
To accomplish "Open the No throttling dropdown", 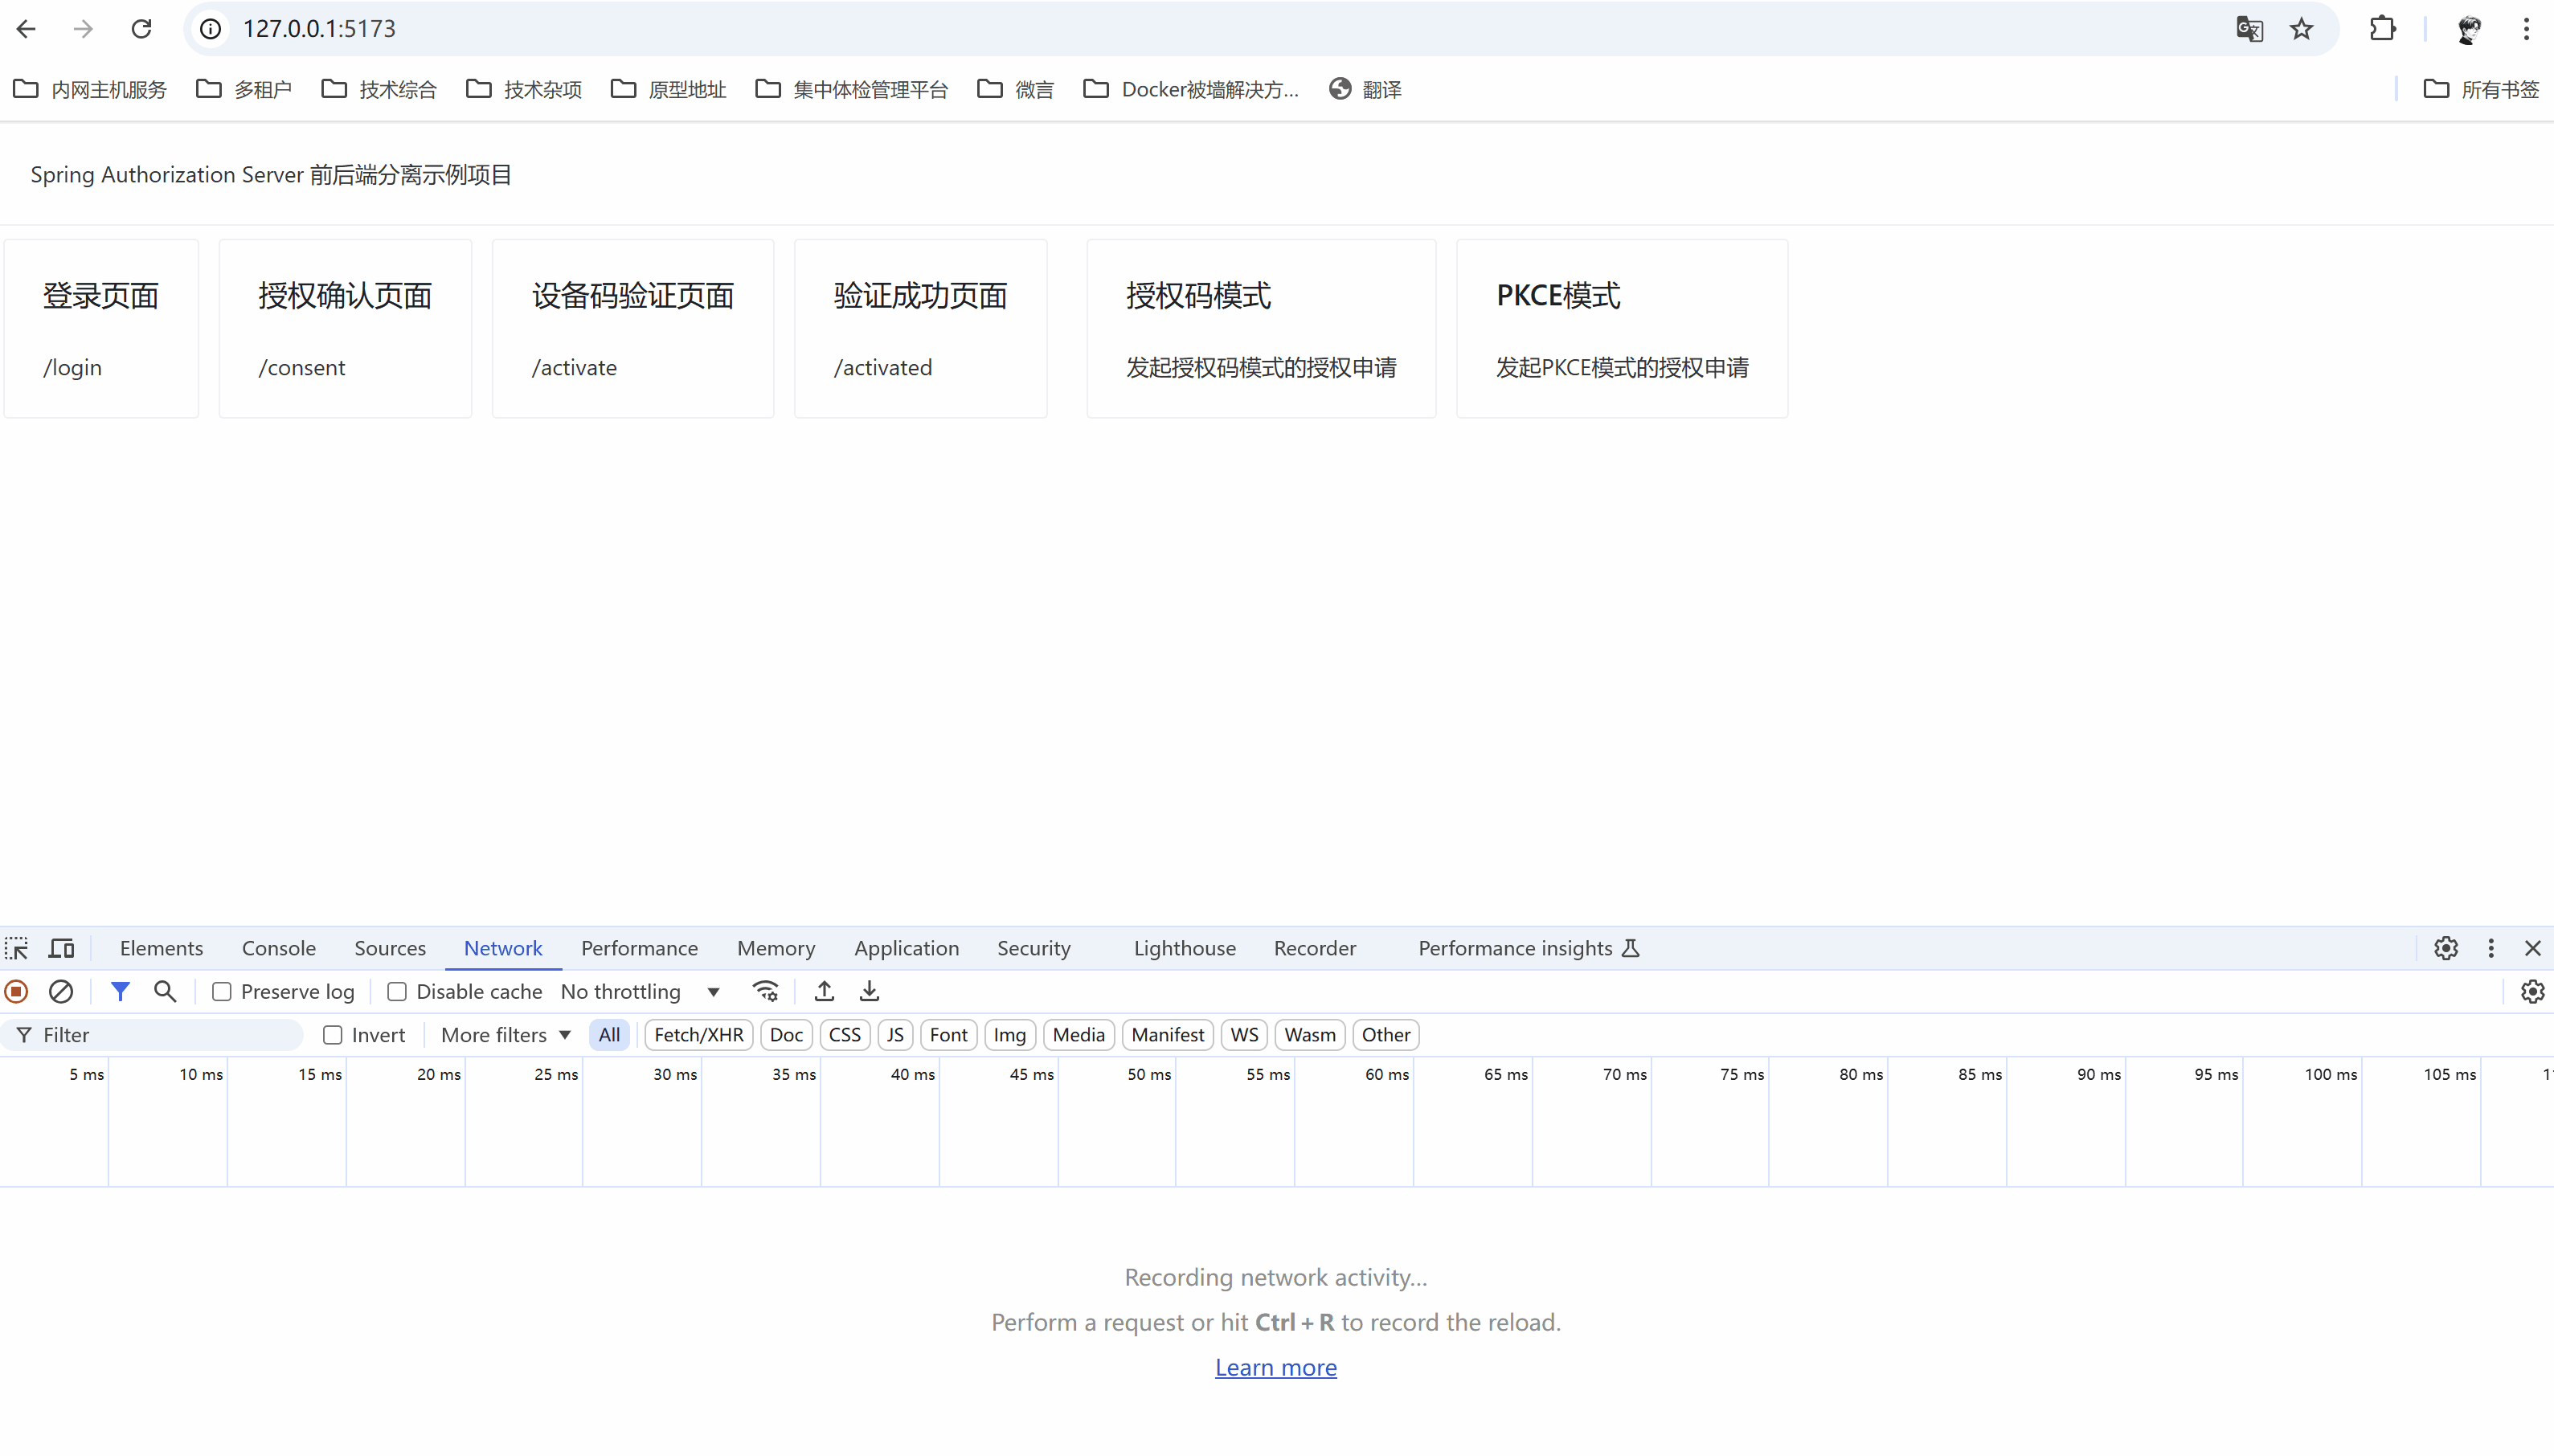I will click(x=640, y=991).
